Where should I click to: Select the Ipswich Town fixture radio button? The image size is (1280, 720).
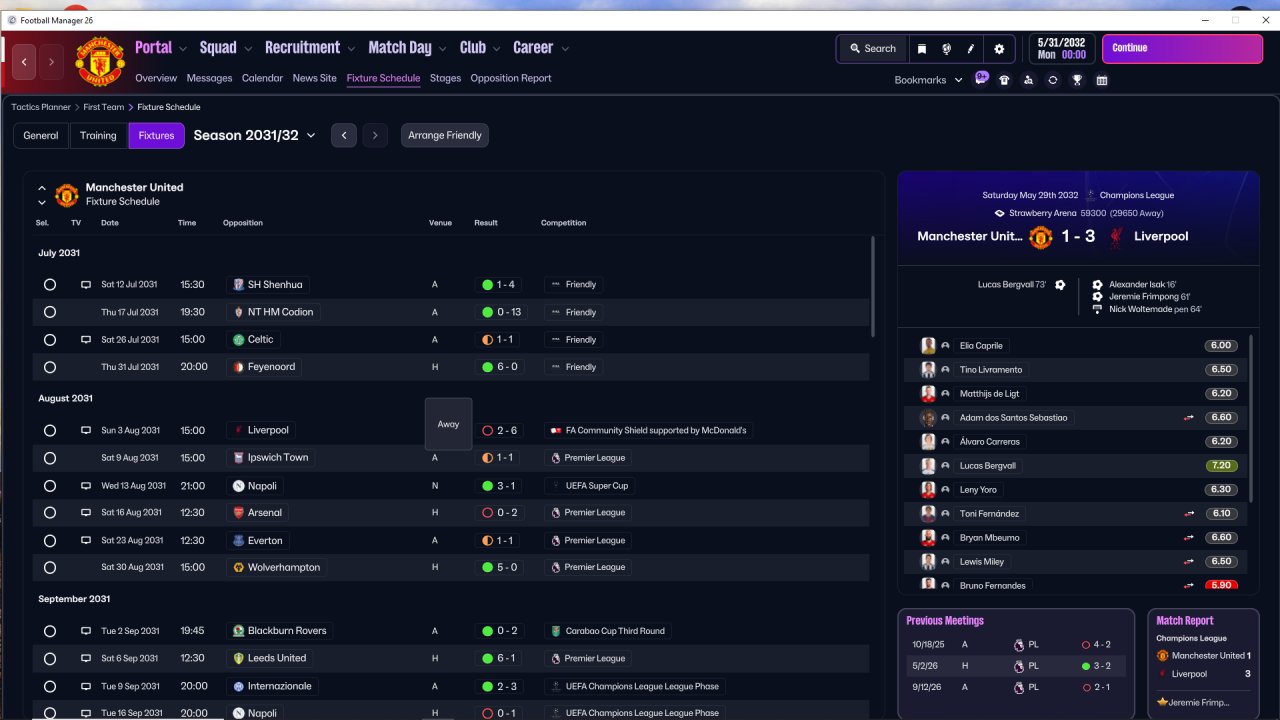(50, 458)
